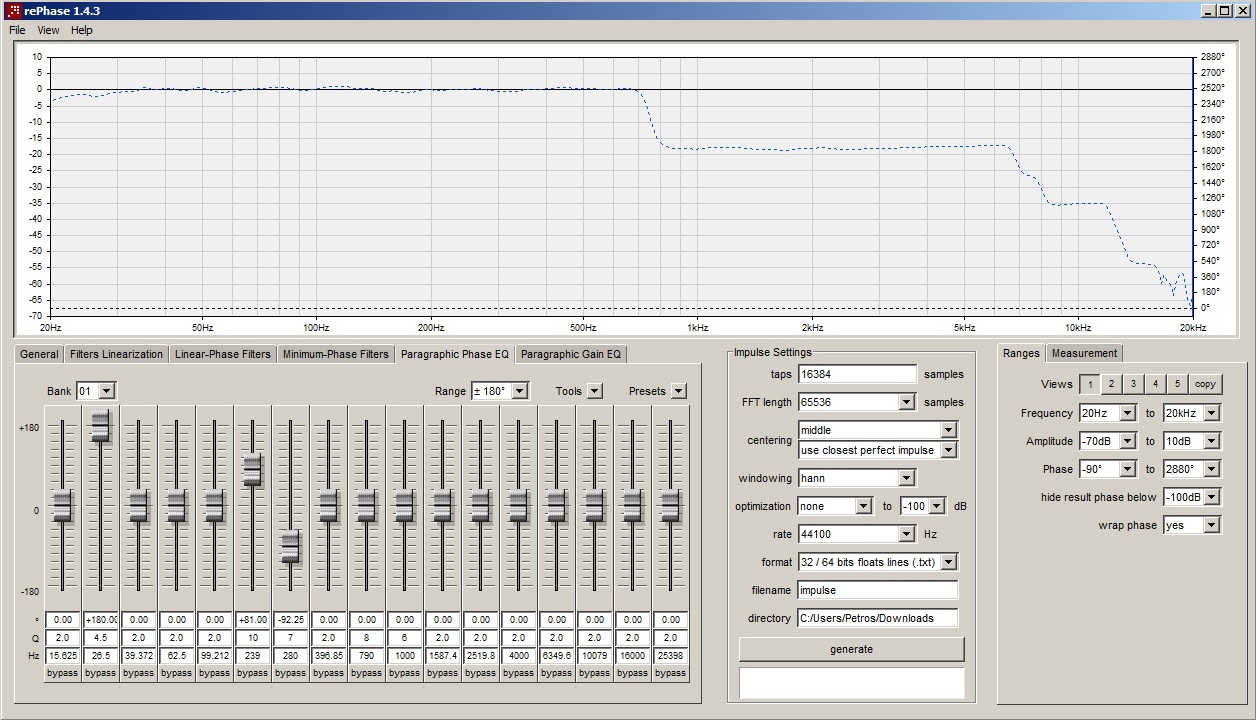Toggle bypass for the 239 Hz band
Image resolution: width=1256 pixels, height=720 pixels.
click(253, 673)
